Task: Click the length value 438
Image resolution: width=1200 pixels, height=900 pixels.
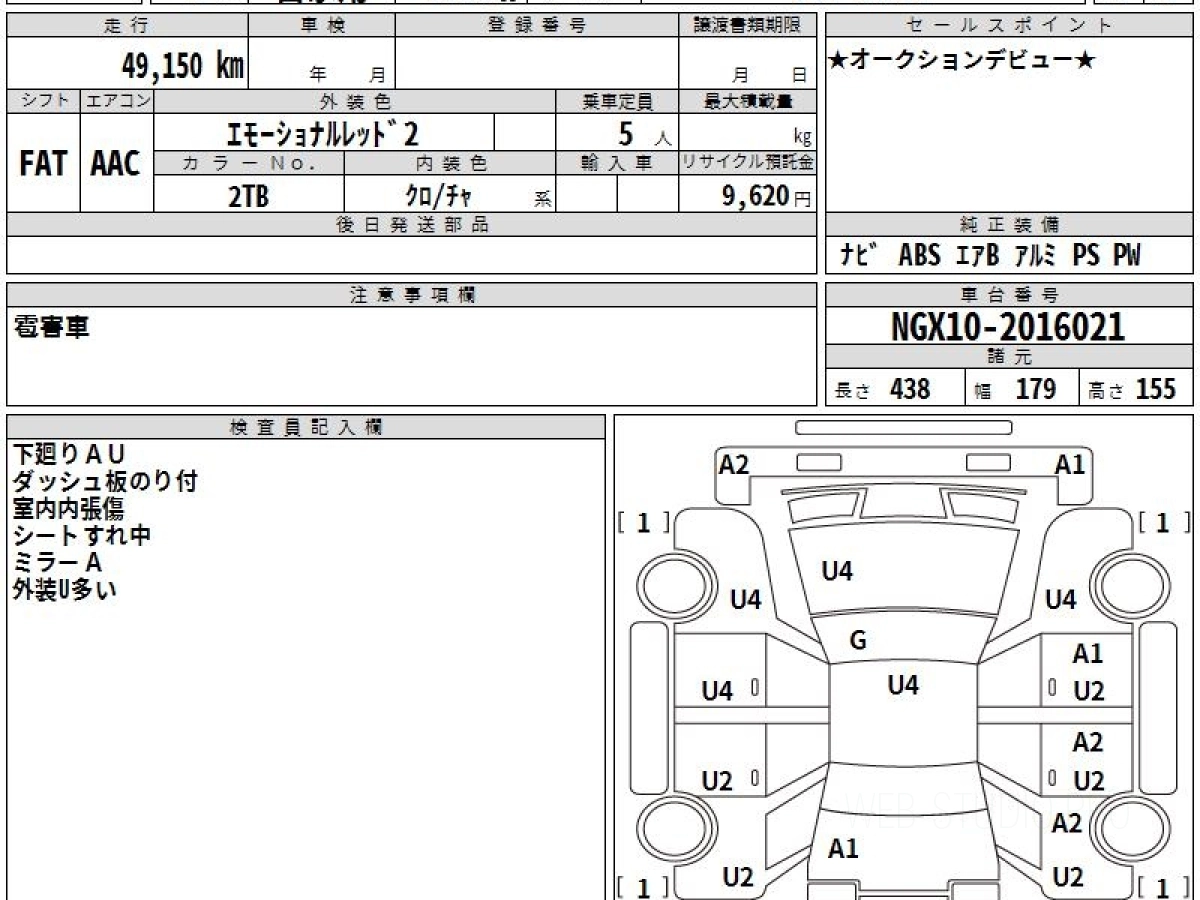Action: click(910, 389)
